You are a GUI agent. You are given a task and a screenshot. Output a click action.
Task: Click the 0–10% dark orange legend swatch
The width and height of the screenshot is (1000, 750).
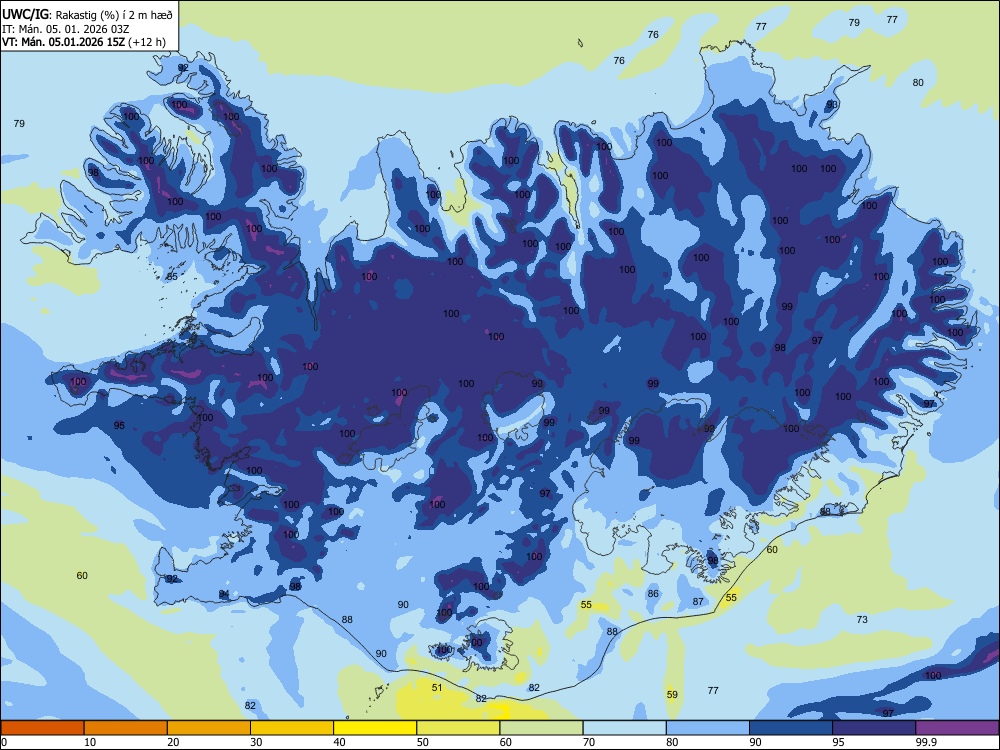[42, 728]
